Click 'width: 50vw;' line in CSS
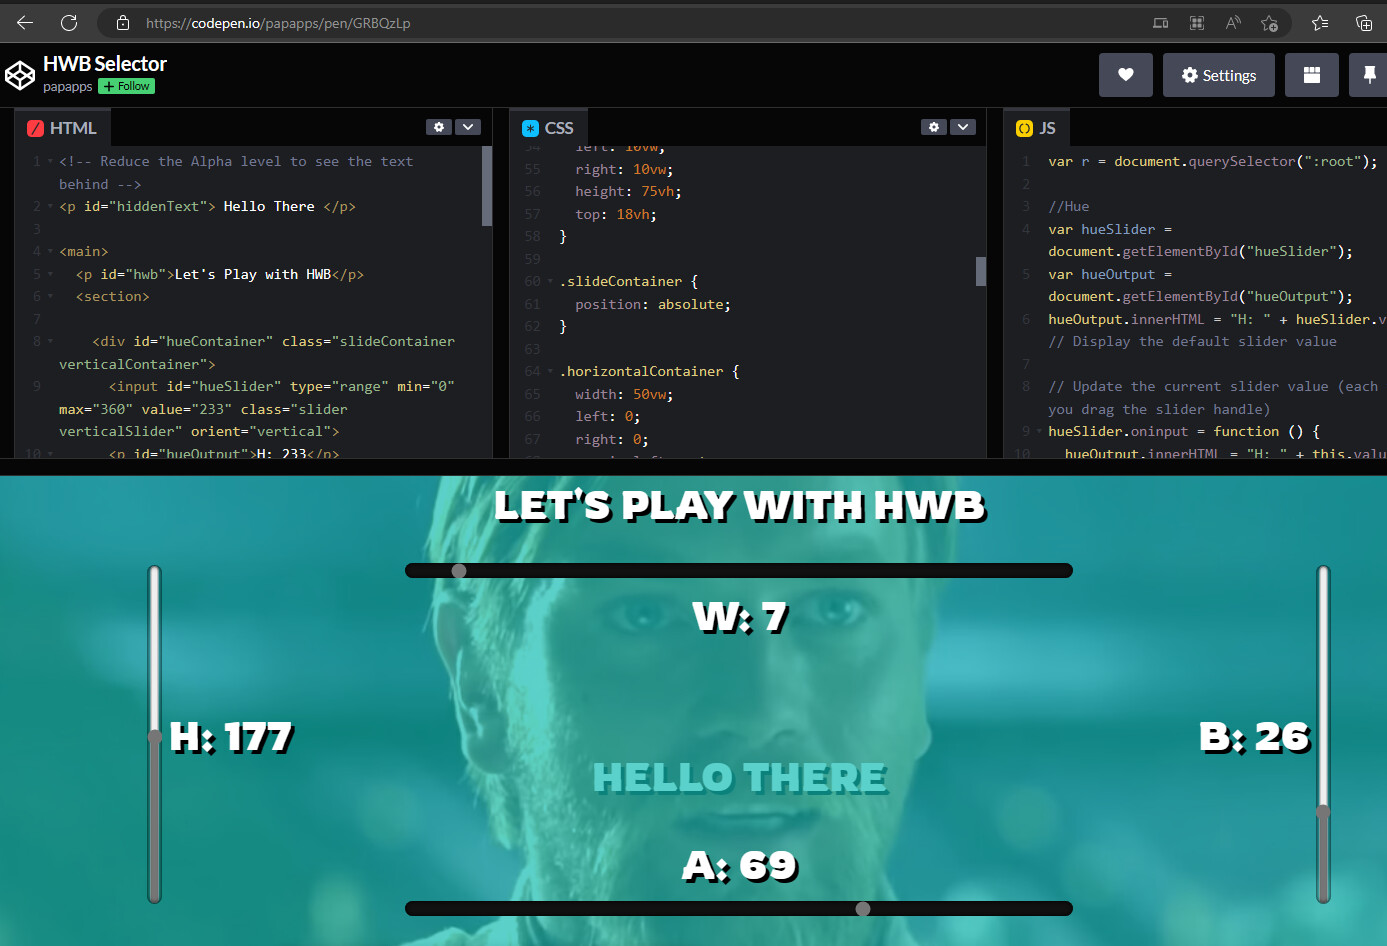Screen dimensions: 1387x946 624,394
